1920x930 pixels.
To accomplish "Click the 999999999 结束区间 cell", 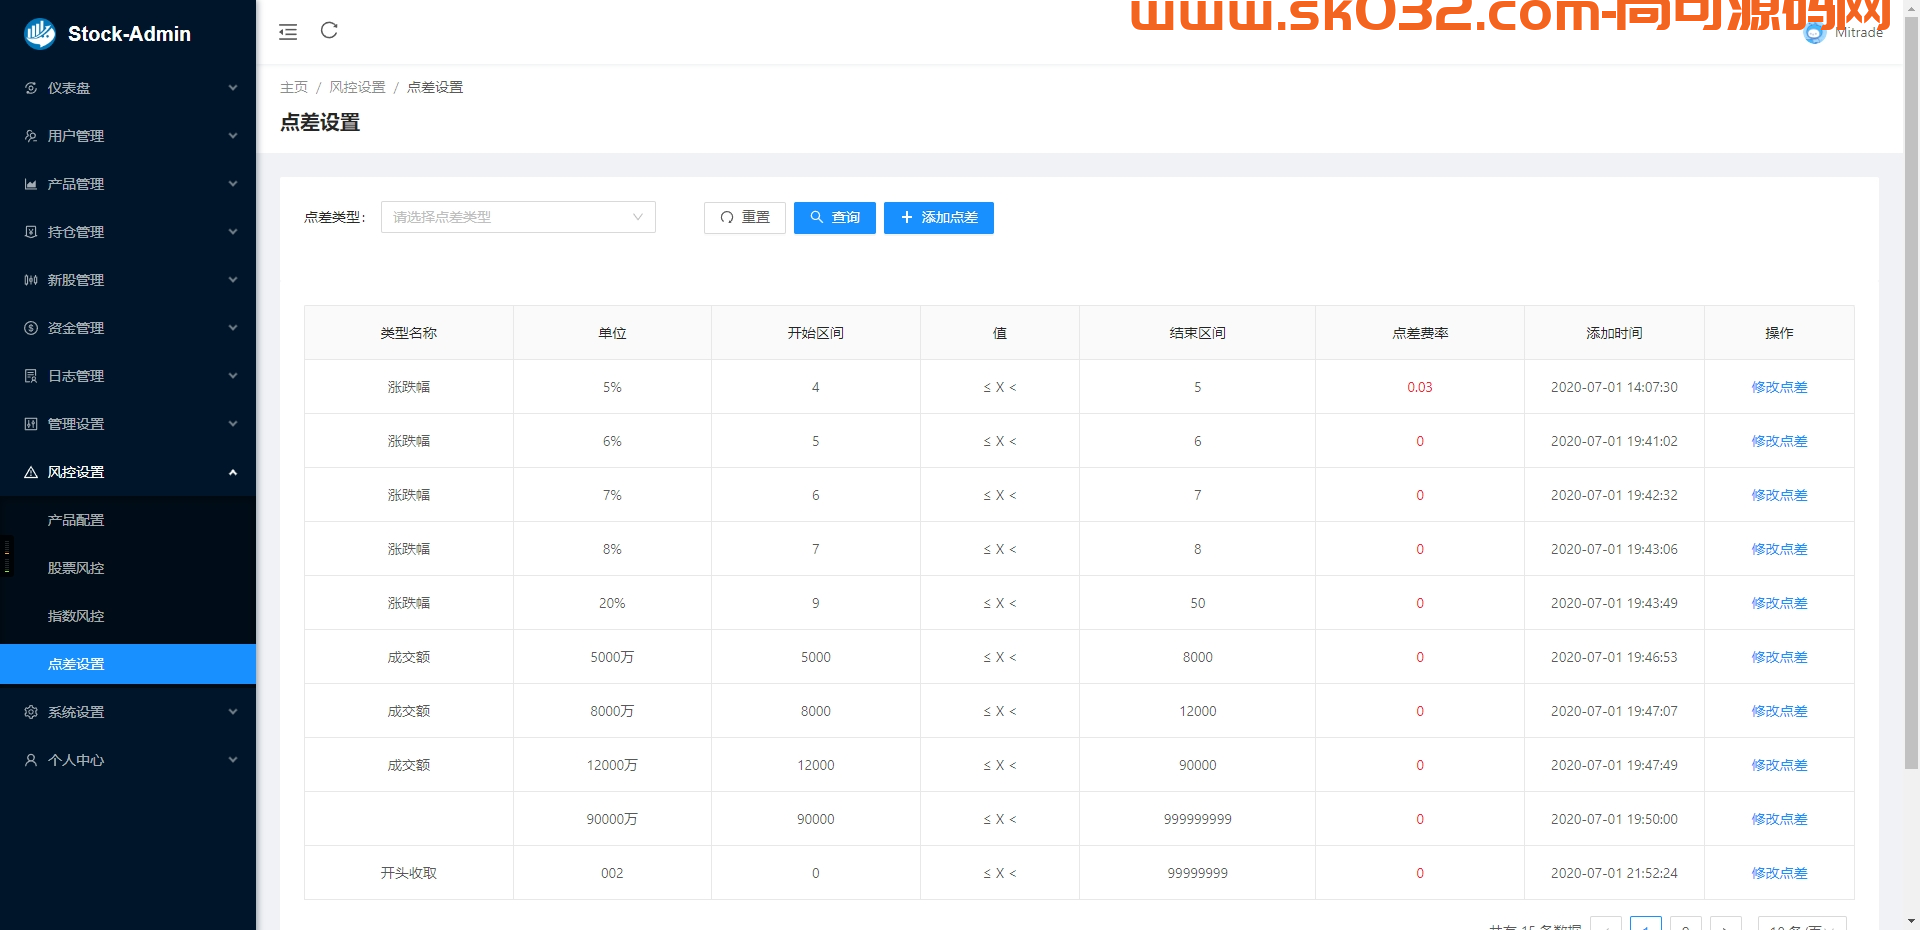I will pyautogui.click(x=1197, y=819).
